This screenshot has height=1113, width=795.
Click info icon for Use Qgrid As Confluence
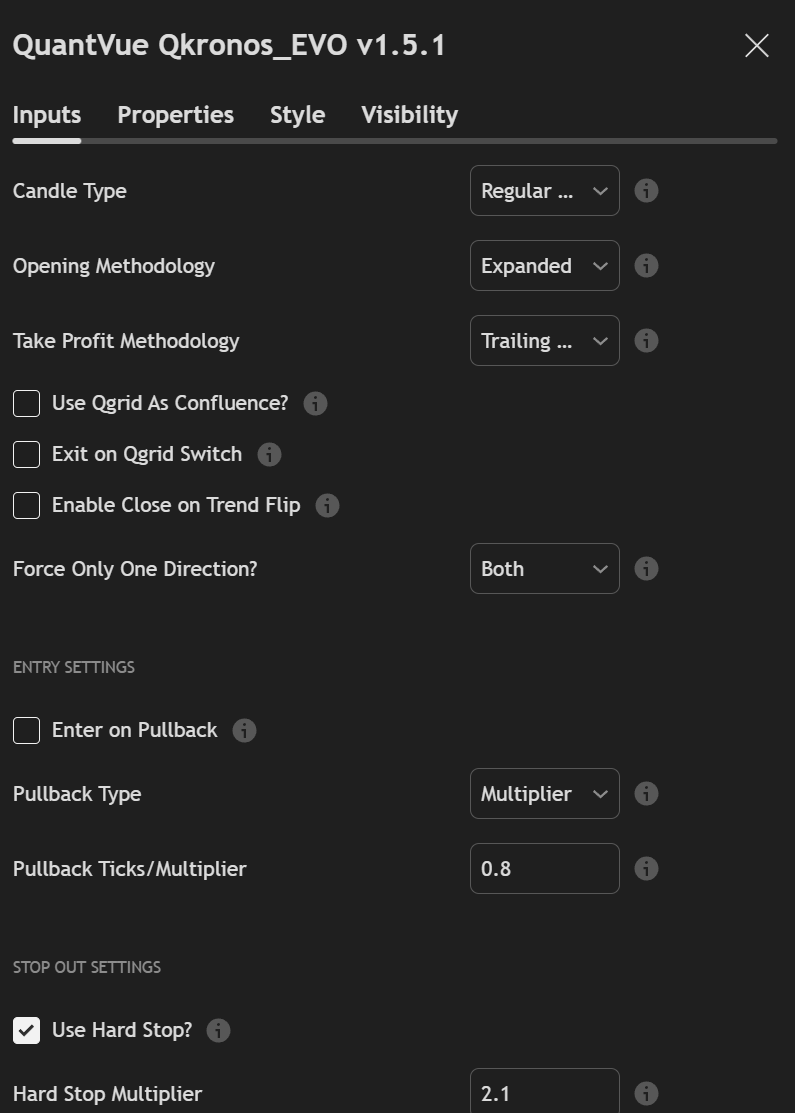click(x=315, y=403)
